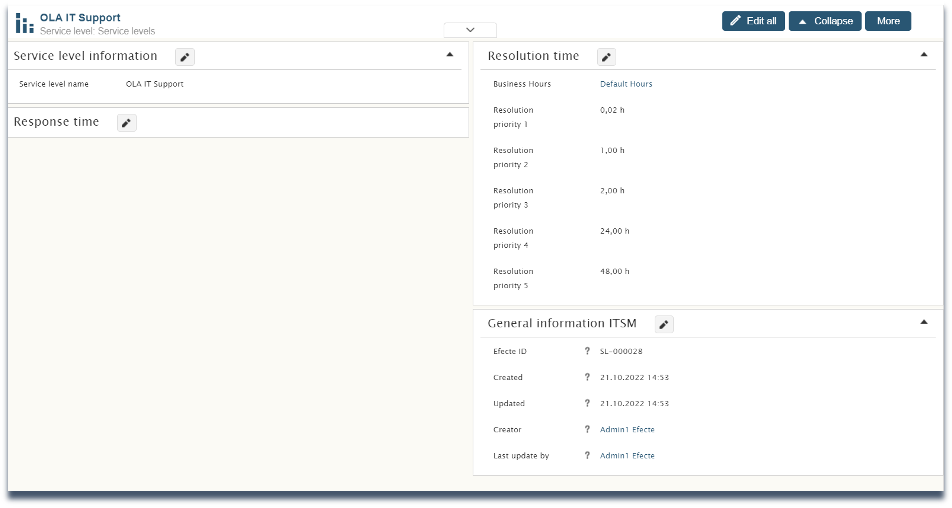
Task: Open Last update by Admin1 Efecte link
Action: 627,455
